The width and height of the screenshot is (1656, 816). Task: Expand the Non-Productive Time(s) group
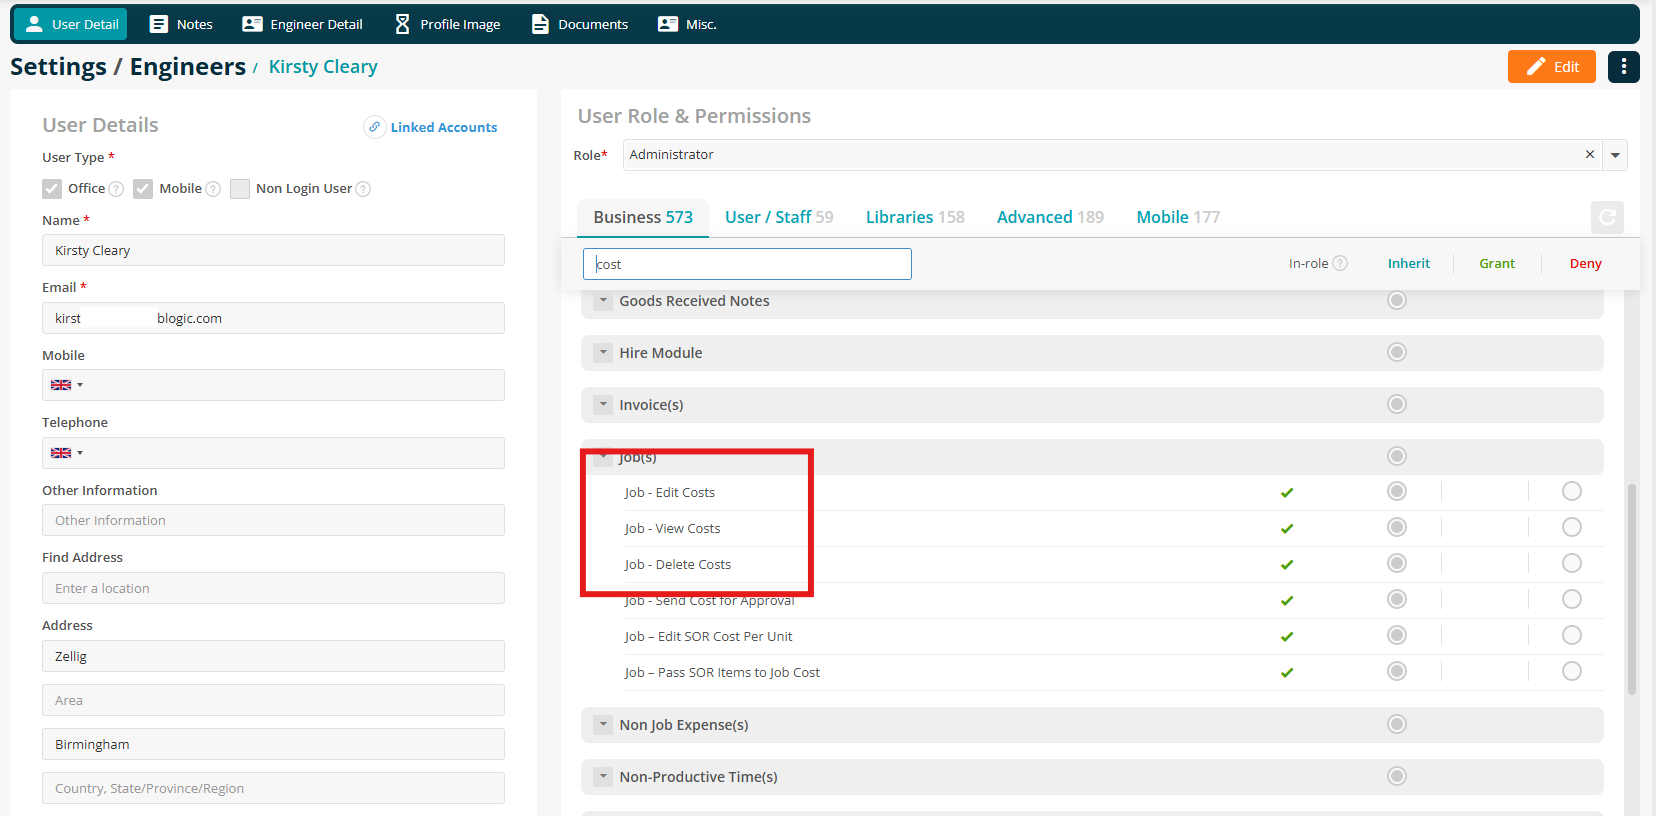[603, 776]
